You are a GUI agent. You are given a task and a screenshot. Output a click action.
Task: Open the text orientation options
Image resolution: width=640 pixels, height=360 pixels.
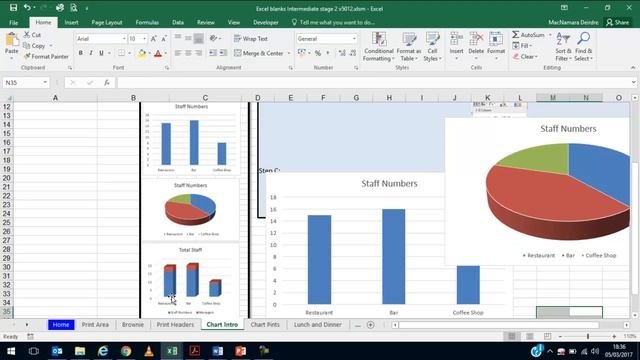coord(215,38)
